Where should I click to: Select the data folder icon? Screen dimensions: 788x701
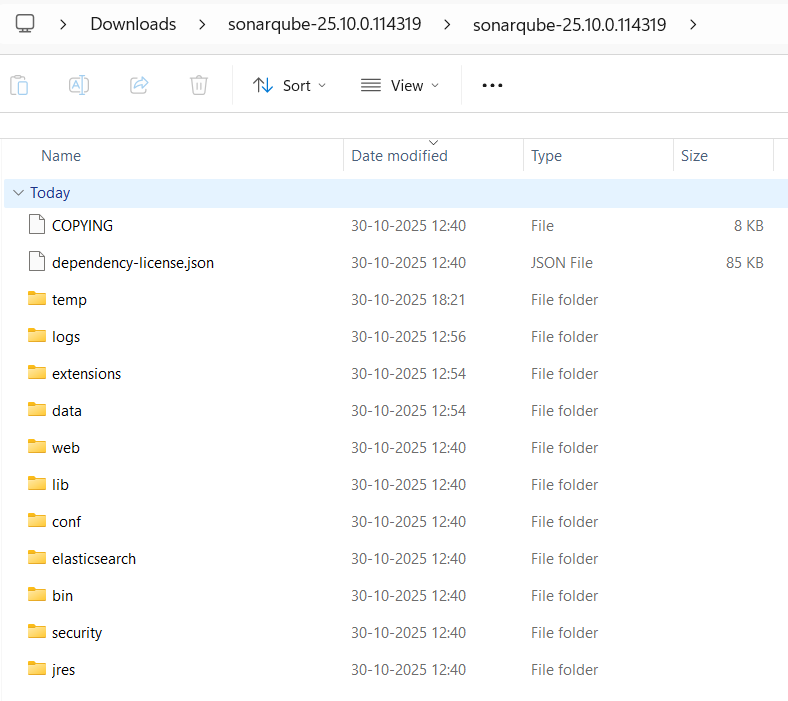coord(37,410)
